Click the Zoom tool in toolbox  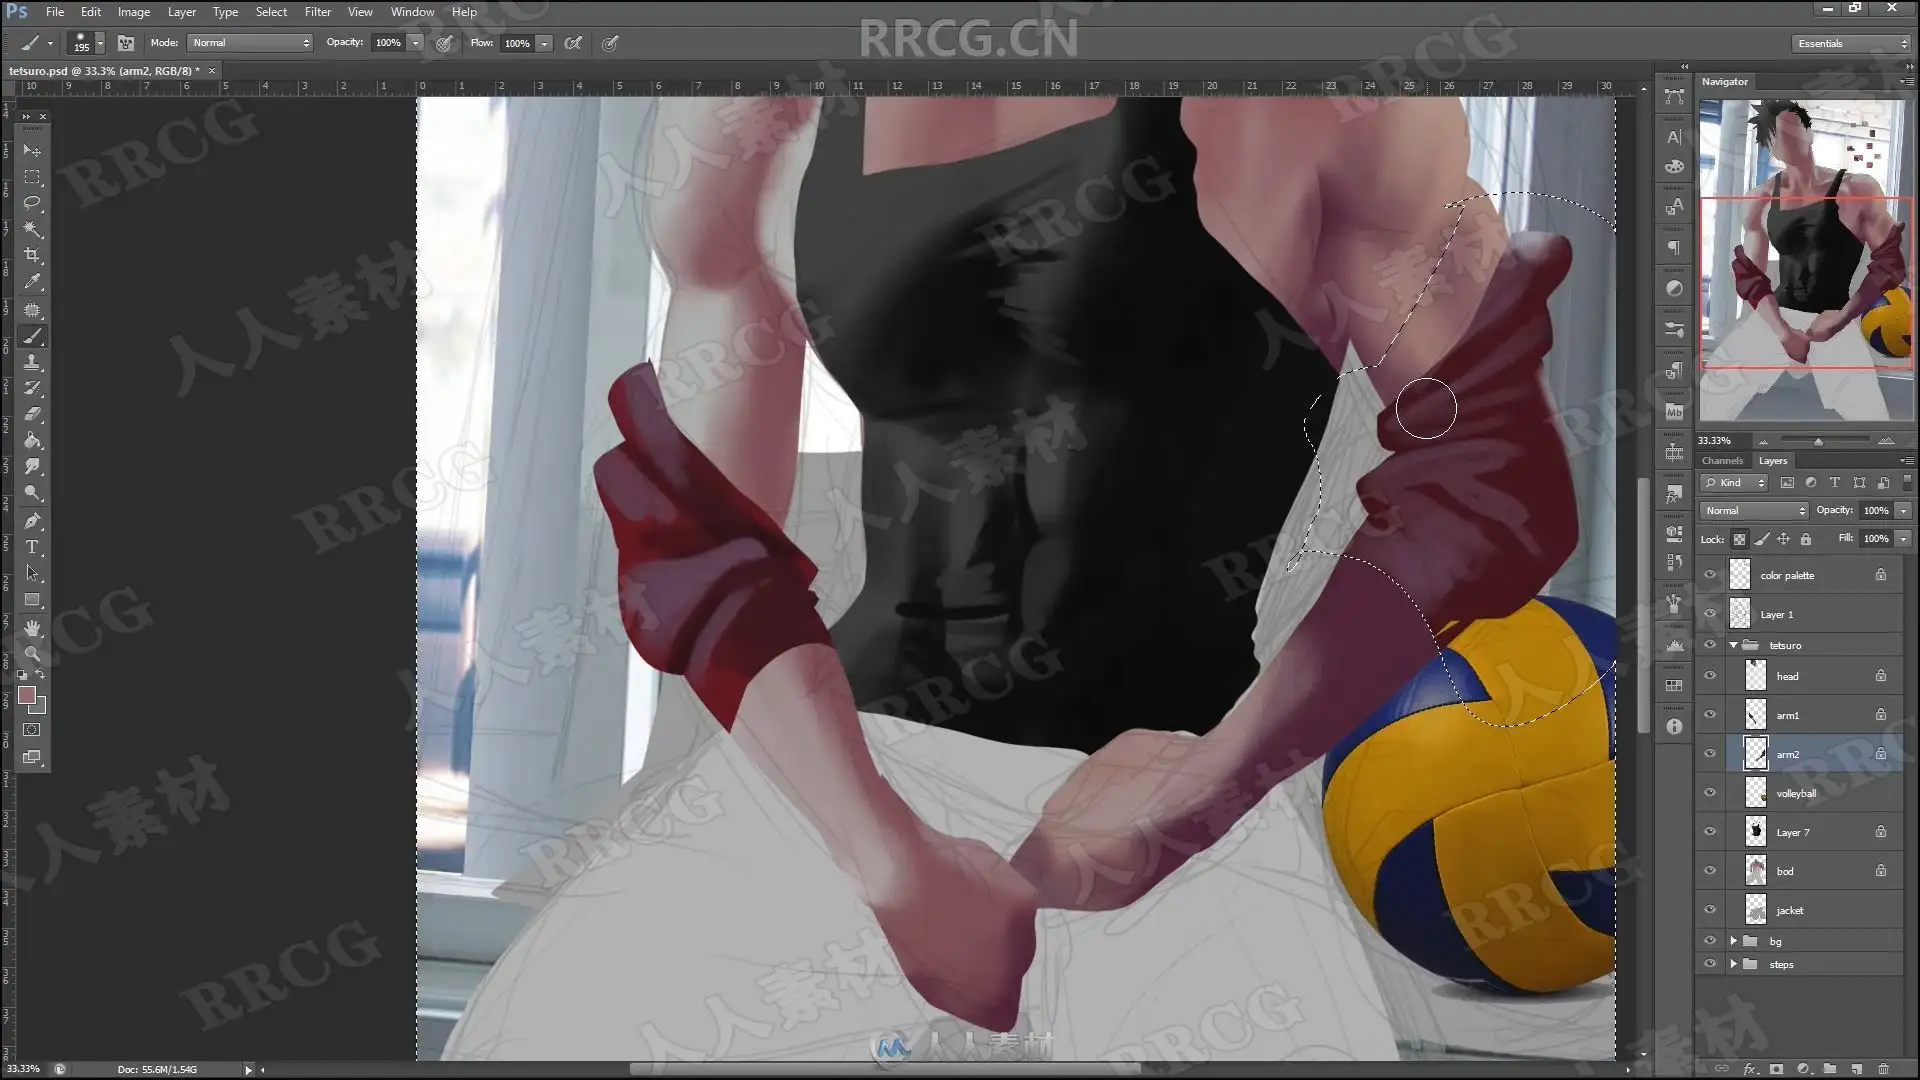click(x=32, y=654)
